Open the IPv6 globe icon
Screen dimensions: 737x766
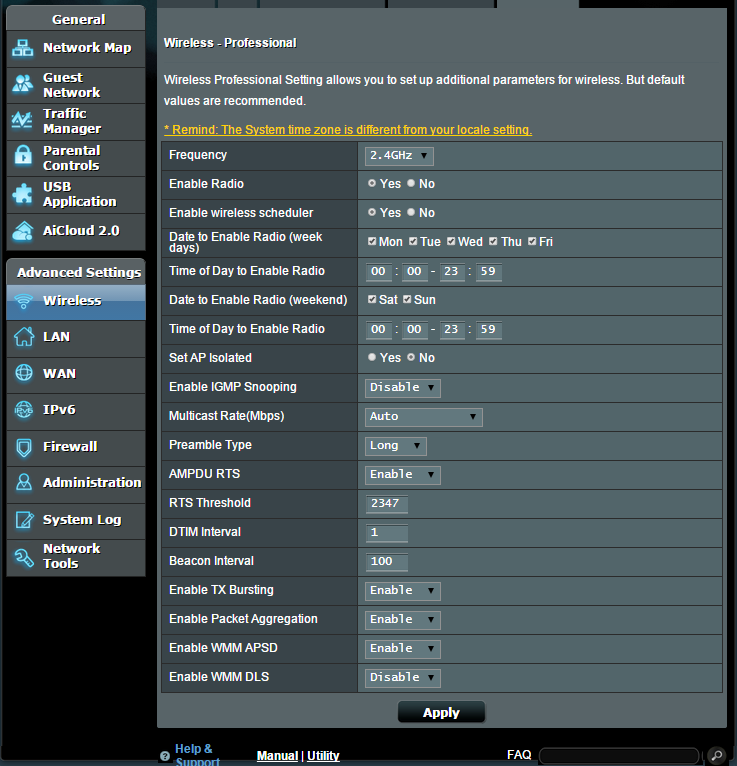[24, 410]
